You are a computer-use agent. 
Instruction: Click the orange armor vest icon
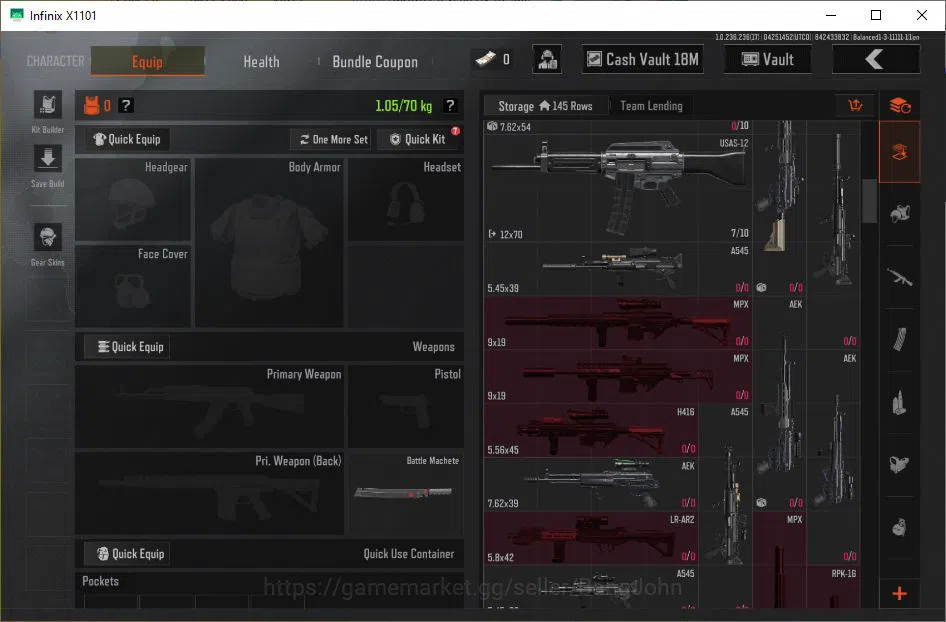tap(92, 106)
